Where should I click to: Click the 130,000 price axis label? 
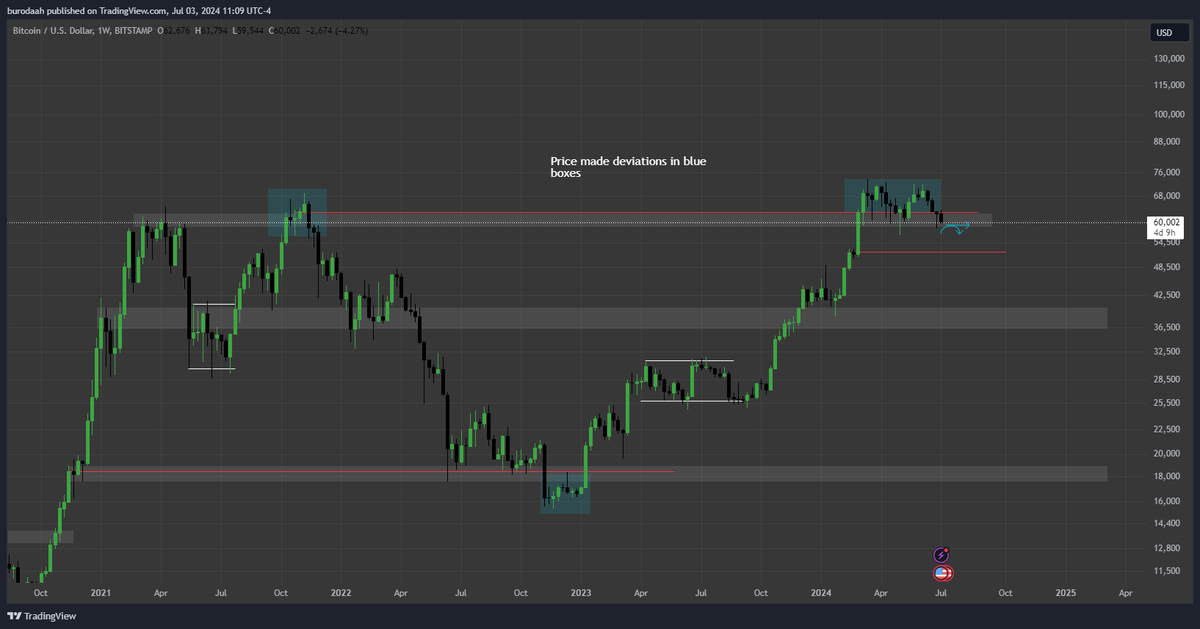[x=1168, y=58]
